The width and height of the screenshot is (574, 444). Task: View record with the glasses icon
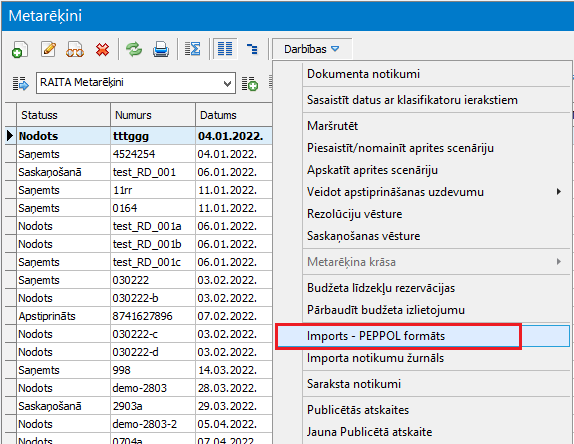point(75,49)
